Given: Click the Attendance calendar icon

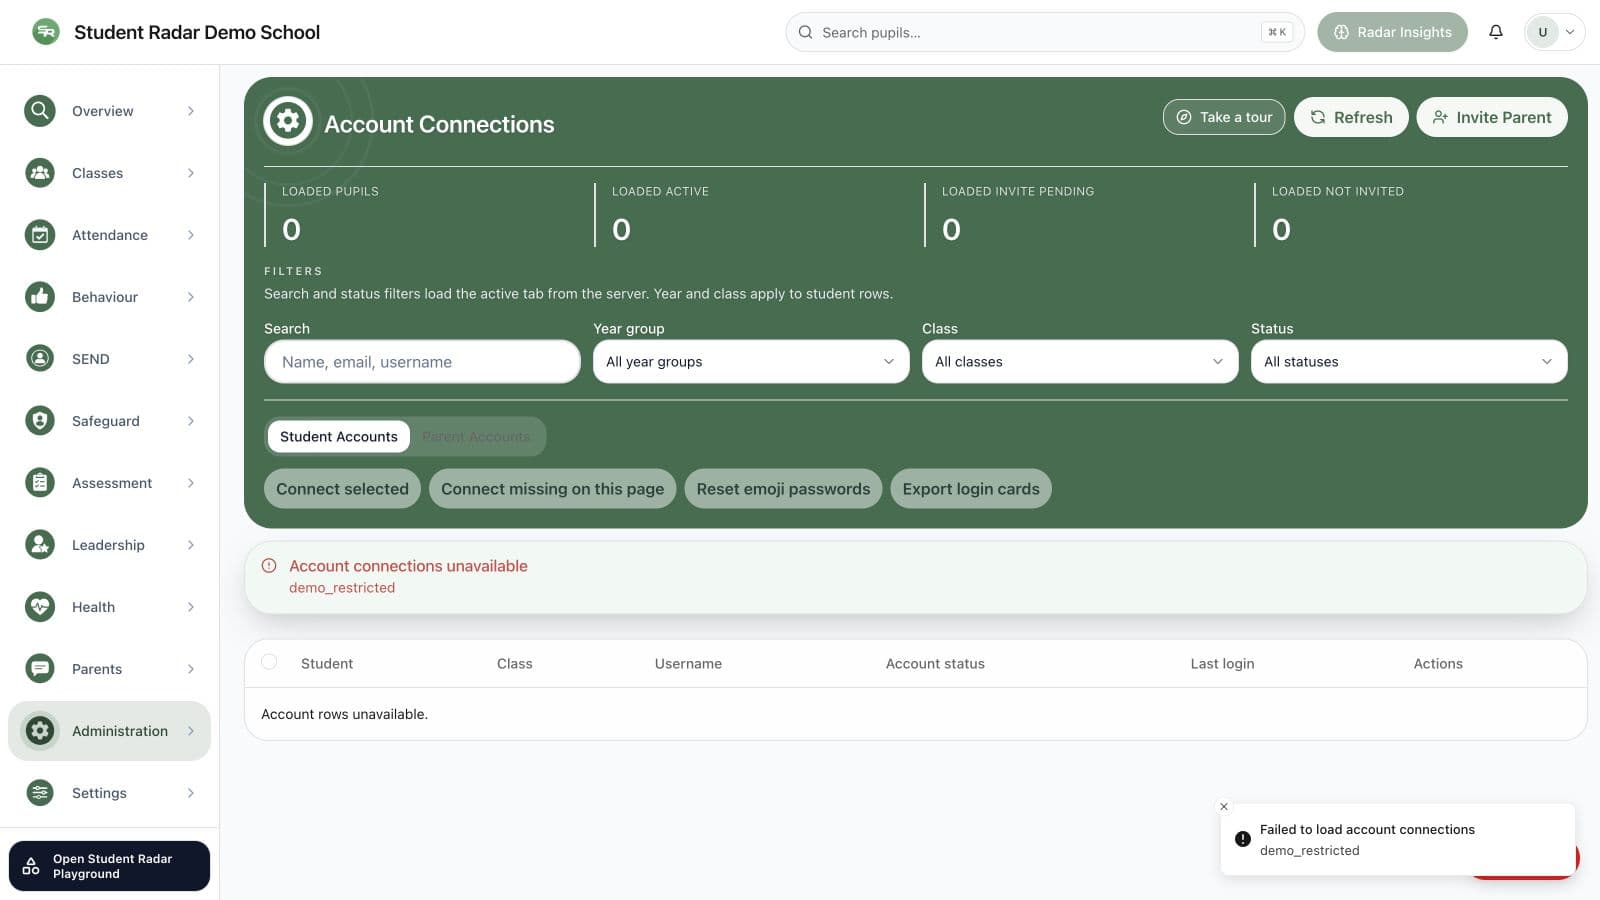Looking at the screenshot, I should point(40,235).
